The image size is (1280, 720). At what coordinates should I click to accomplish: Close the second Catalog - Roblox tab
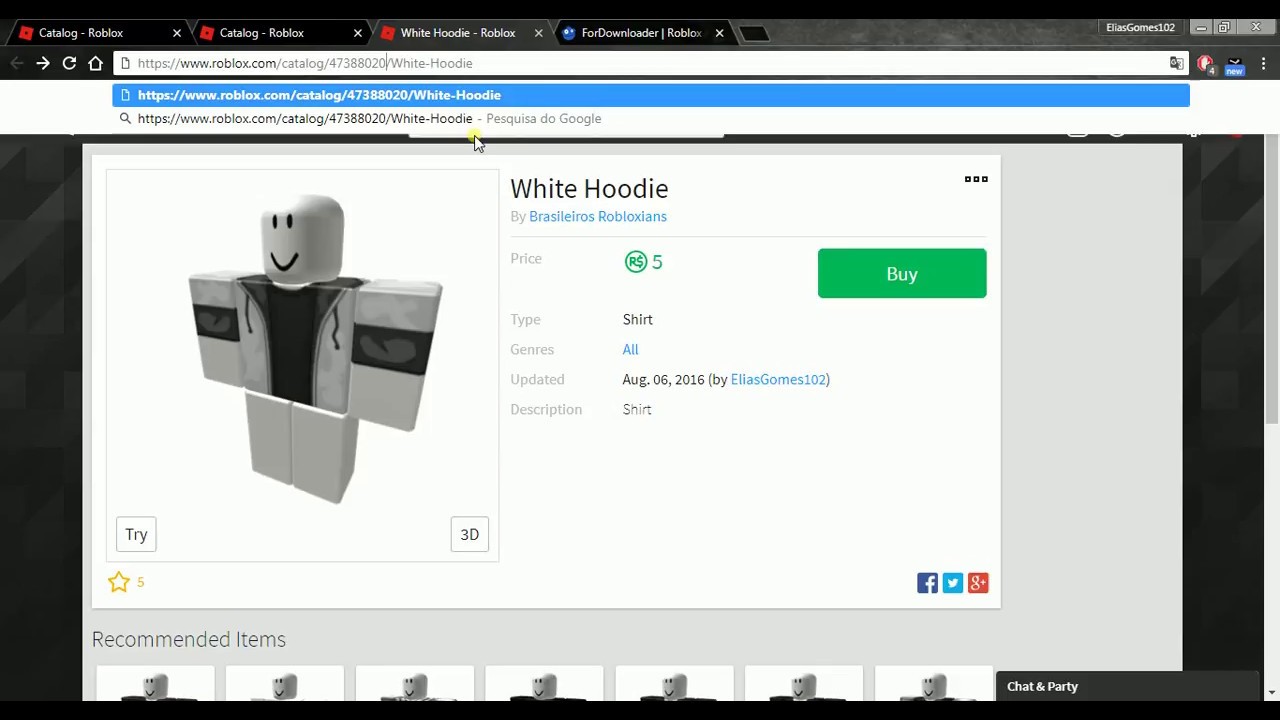pyautogui.click(x=357, y=33)
